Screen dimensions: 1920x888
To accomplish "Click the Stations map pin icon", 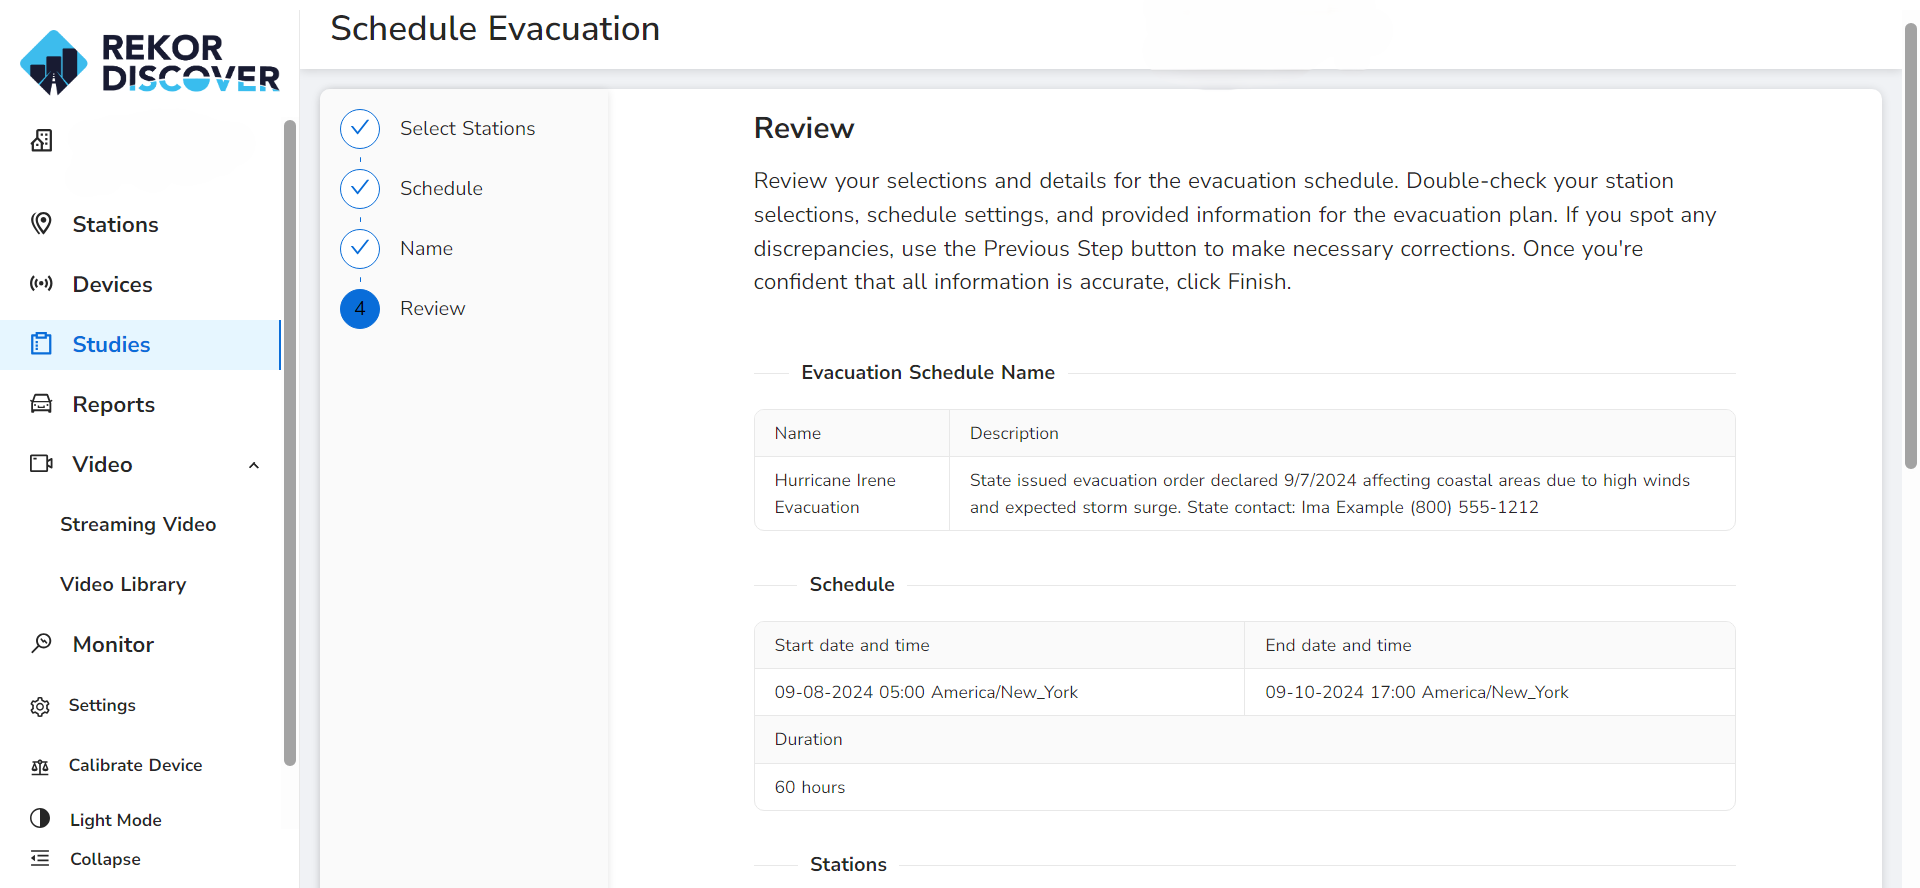I will (x=41, y=223).
